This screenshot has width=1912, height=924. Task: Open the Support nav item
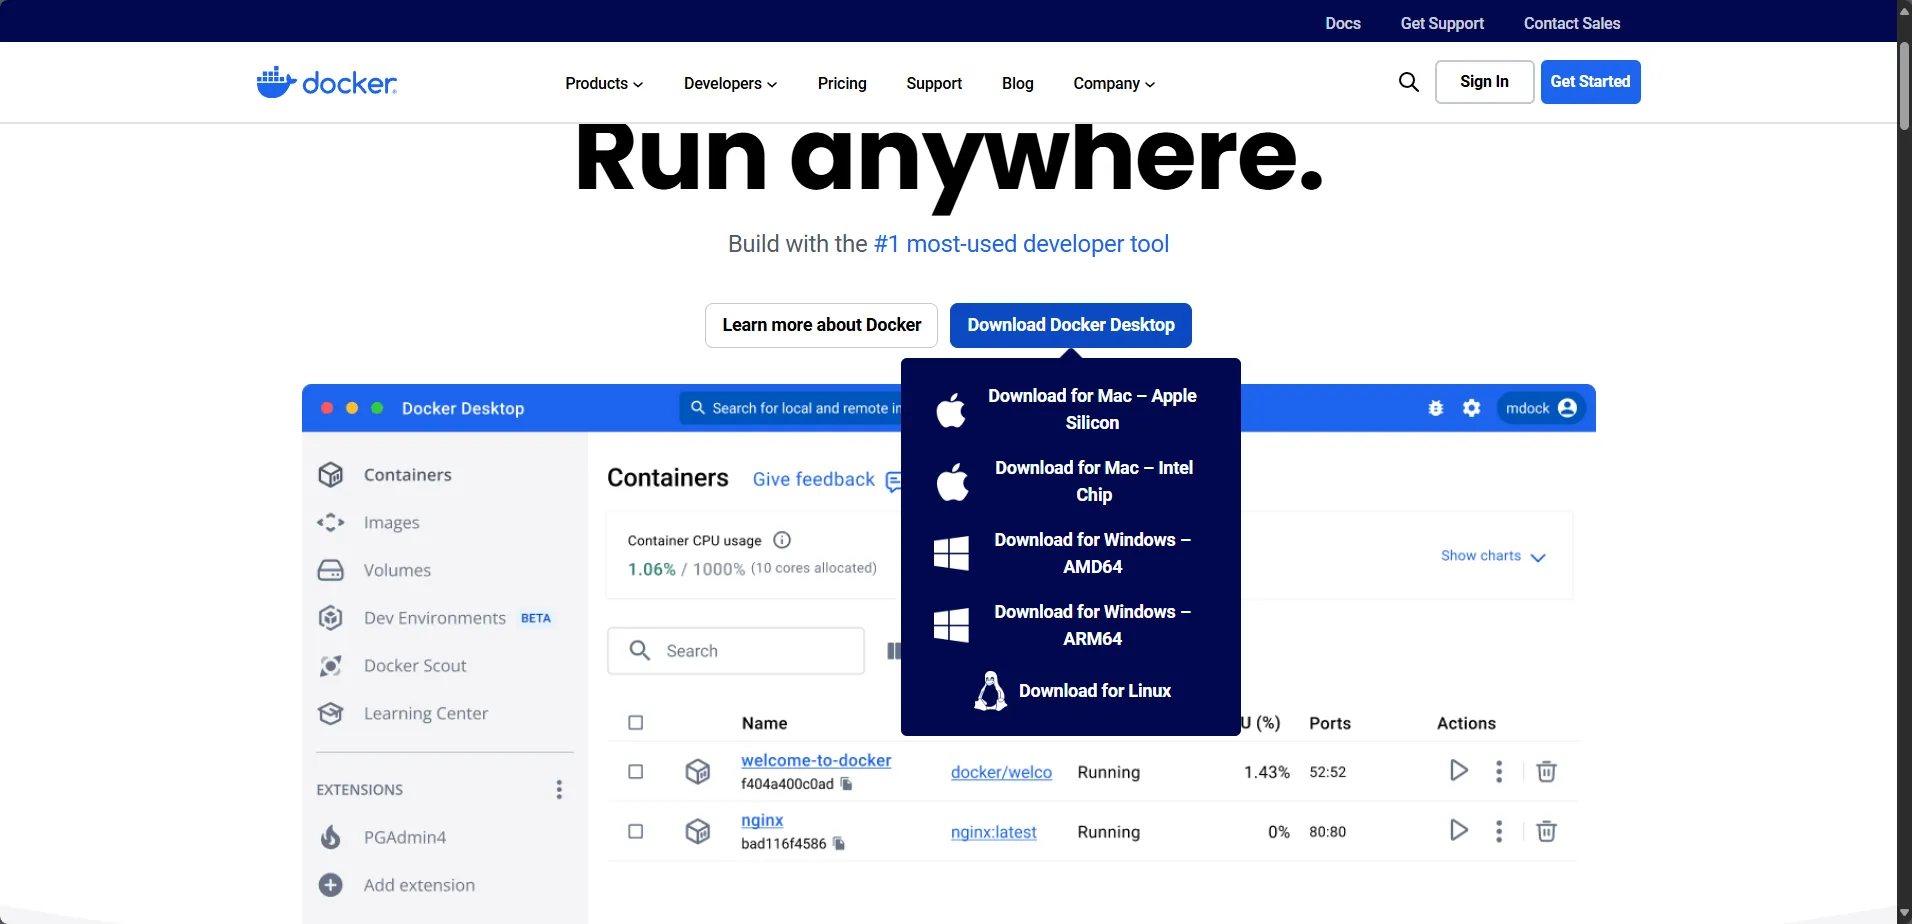pyautogui.click(x=934, y=84)
